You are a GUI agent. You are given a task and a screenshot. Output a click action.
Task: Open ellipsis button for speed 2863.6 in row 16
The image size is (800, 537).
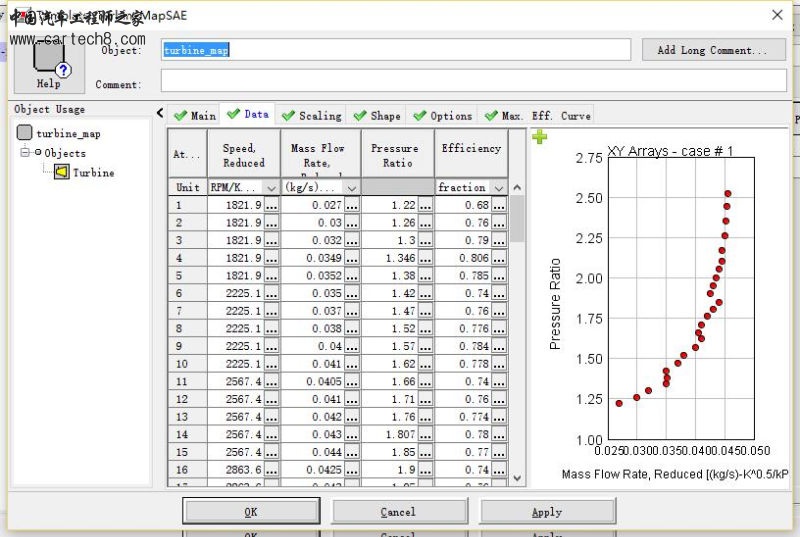271,470
